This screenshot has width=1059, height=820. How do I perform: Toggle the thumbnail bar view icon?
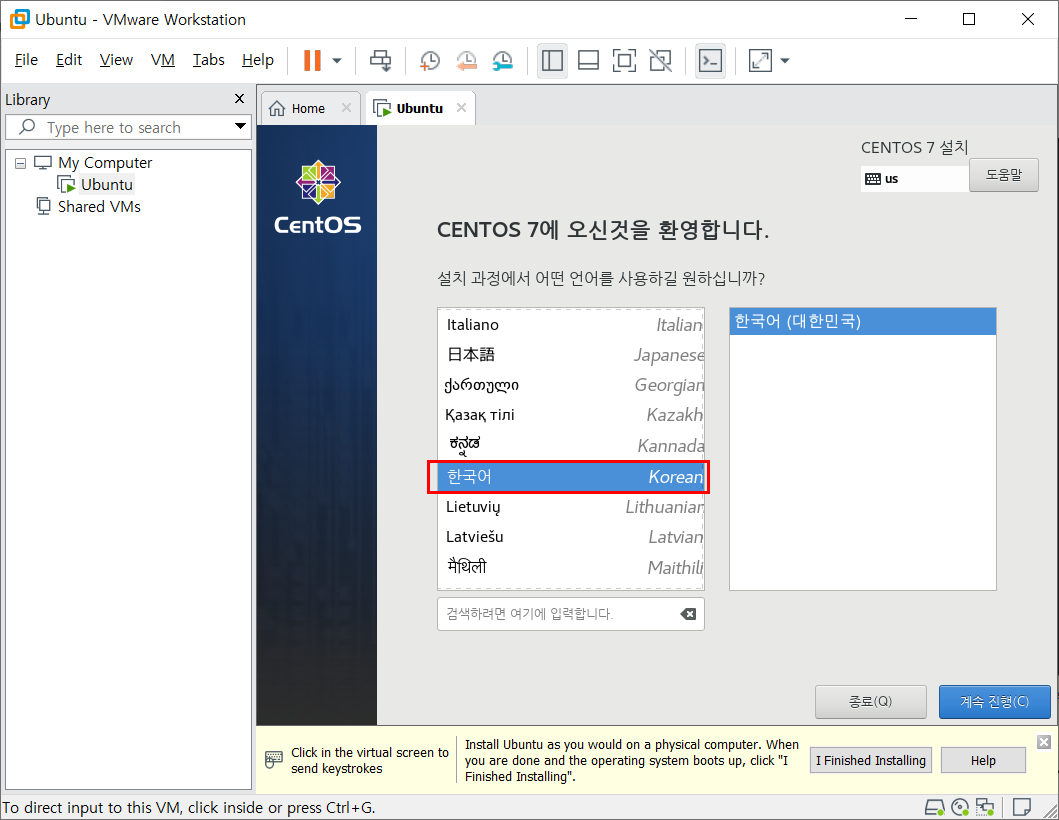pyautogui.click(x=588, y=61)
